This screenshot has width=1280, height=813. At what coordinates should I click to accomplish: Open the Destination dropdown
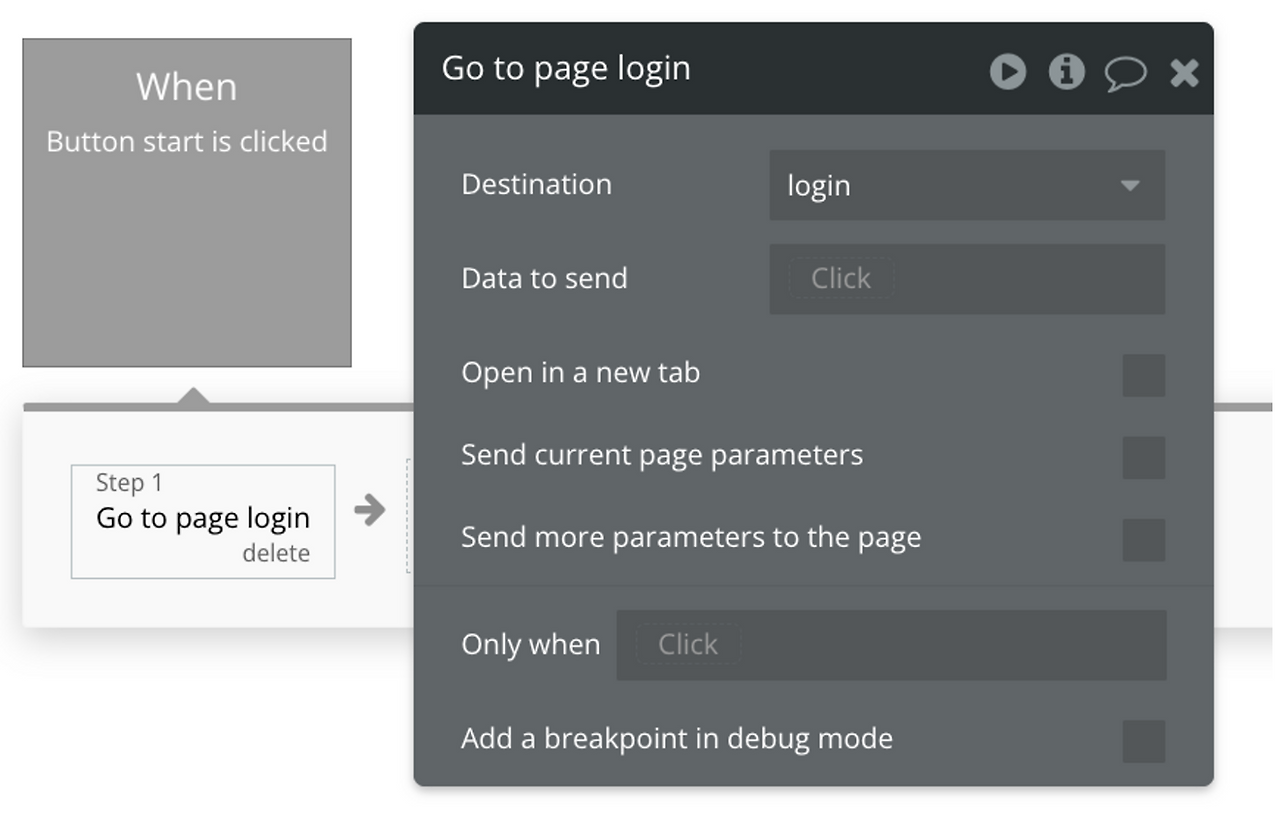coord(966,185)
